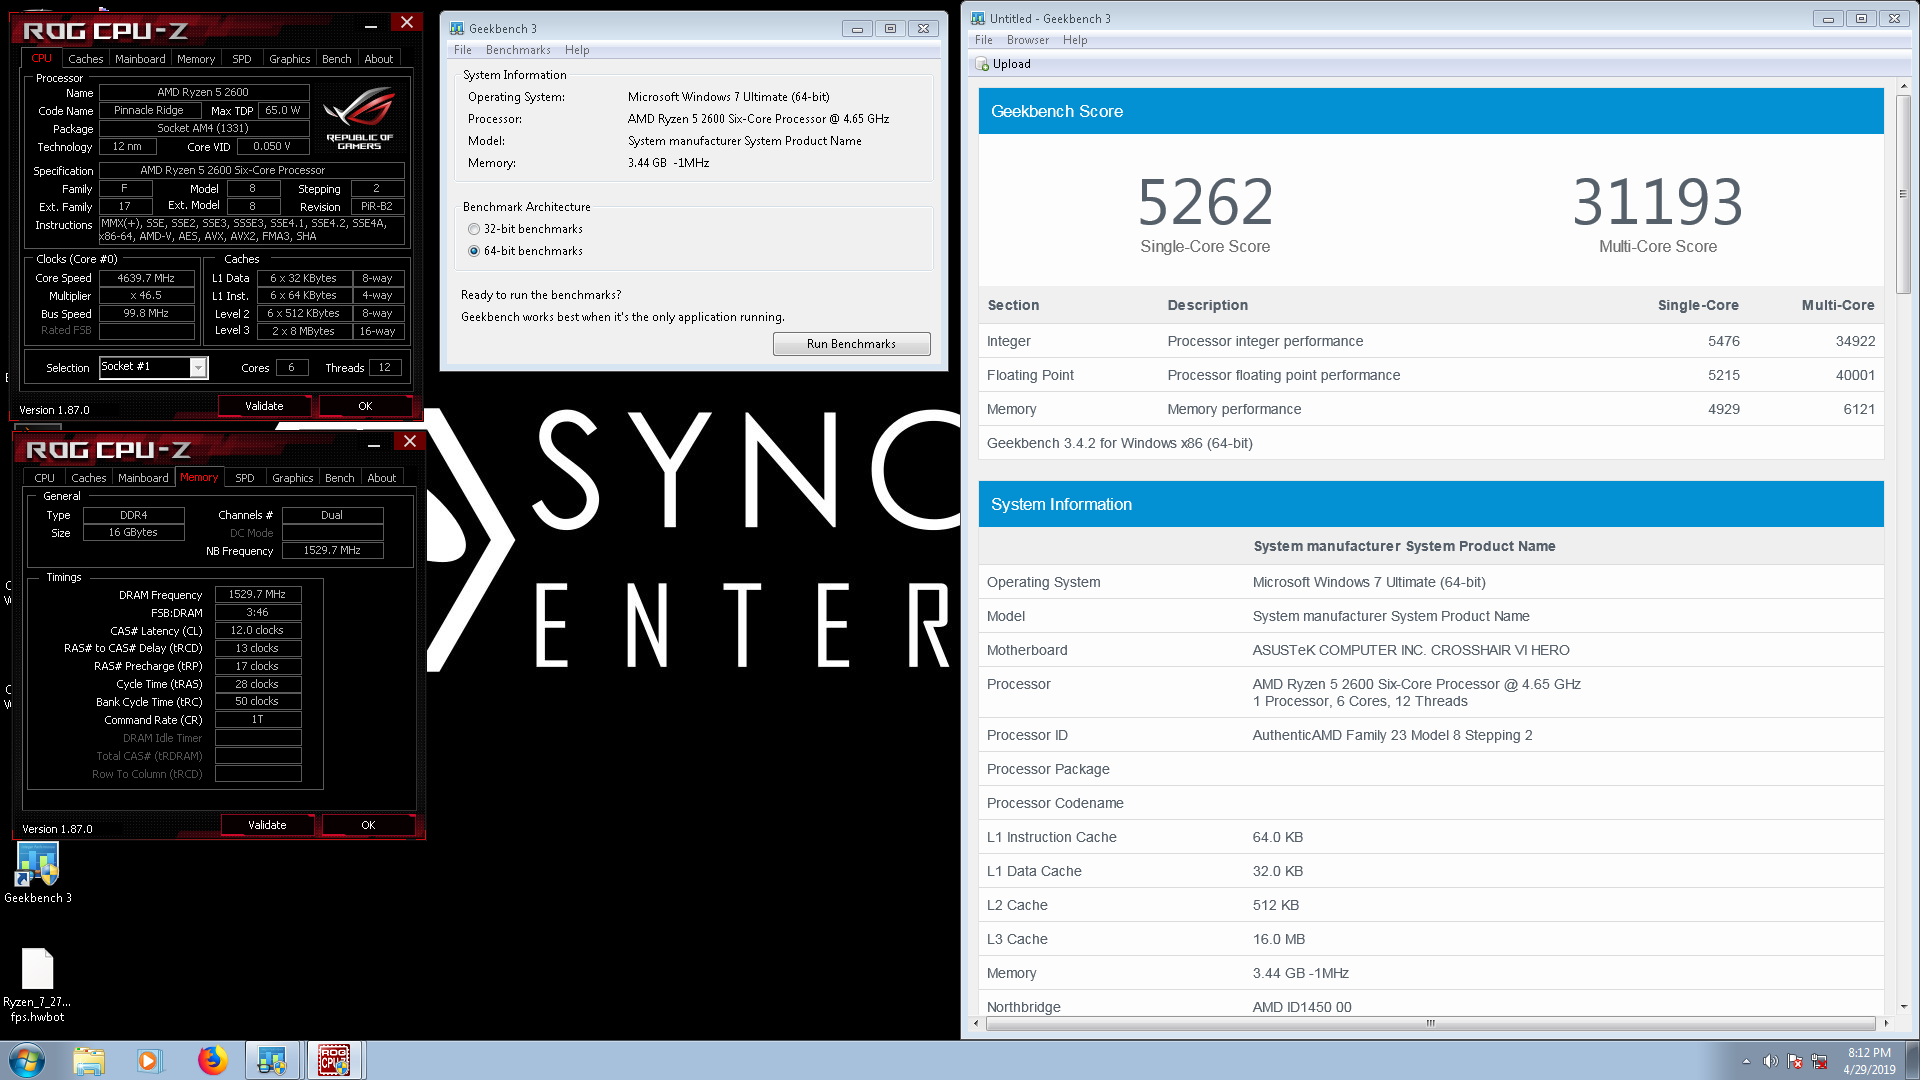This screenshot has height=1080, width=1920.
Task: Open Ryzen hwbot file on desktop
Action: click(x=37, y=985)
